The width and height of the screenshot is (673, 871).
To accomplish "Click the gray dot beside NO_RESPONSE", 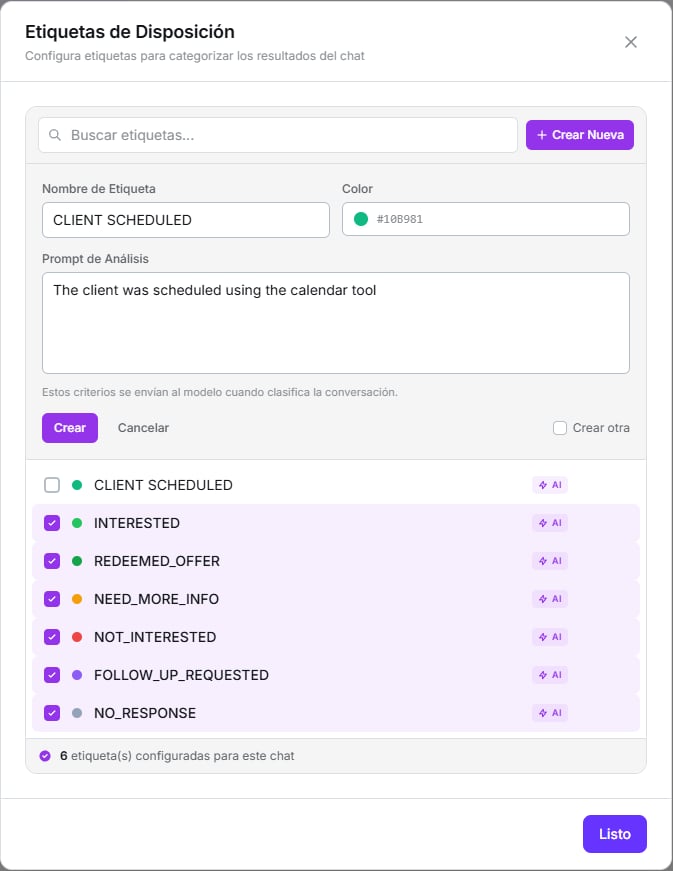I will [77, 713].
